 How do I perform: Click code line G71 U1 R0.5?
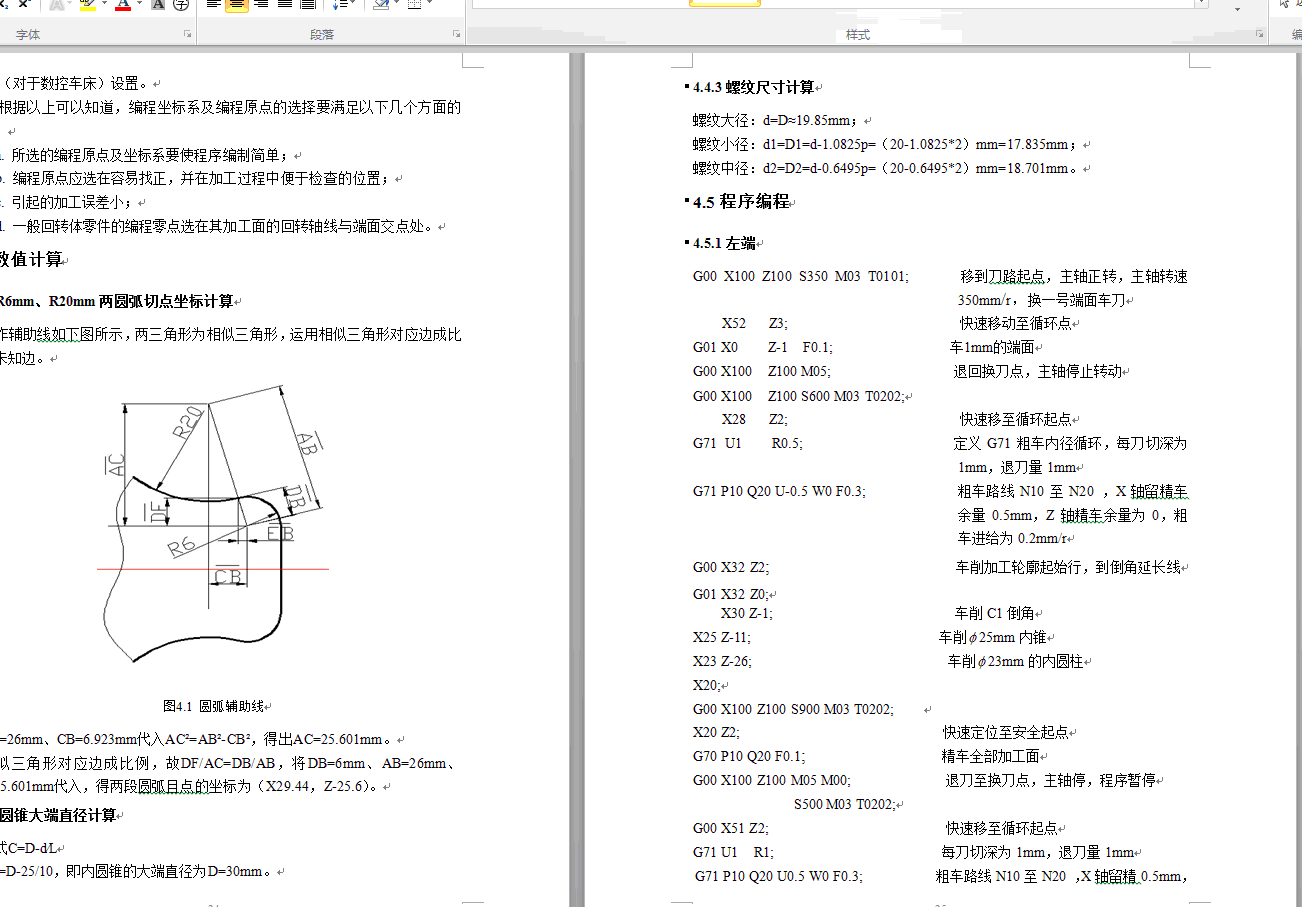pyautogui.click(x=747, y=443)
